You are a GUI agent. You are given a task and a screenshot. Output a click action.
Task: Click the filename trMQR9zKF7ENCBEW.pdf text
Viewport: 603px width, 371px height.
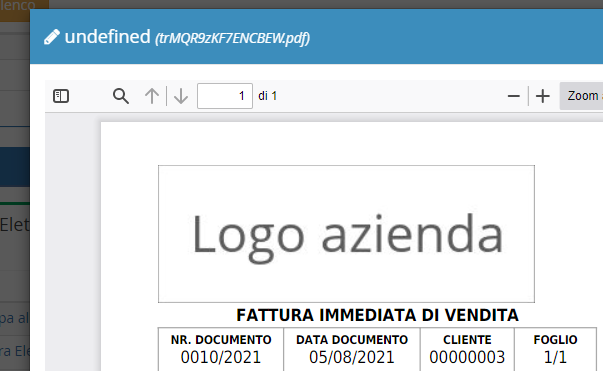(232, 38)
